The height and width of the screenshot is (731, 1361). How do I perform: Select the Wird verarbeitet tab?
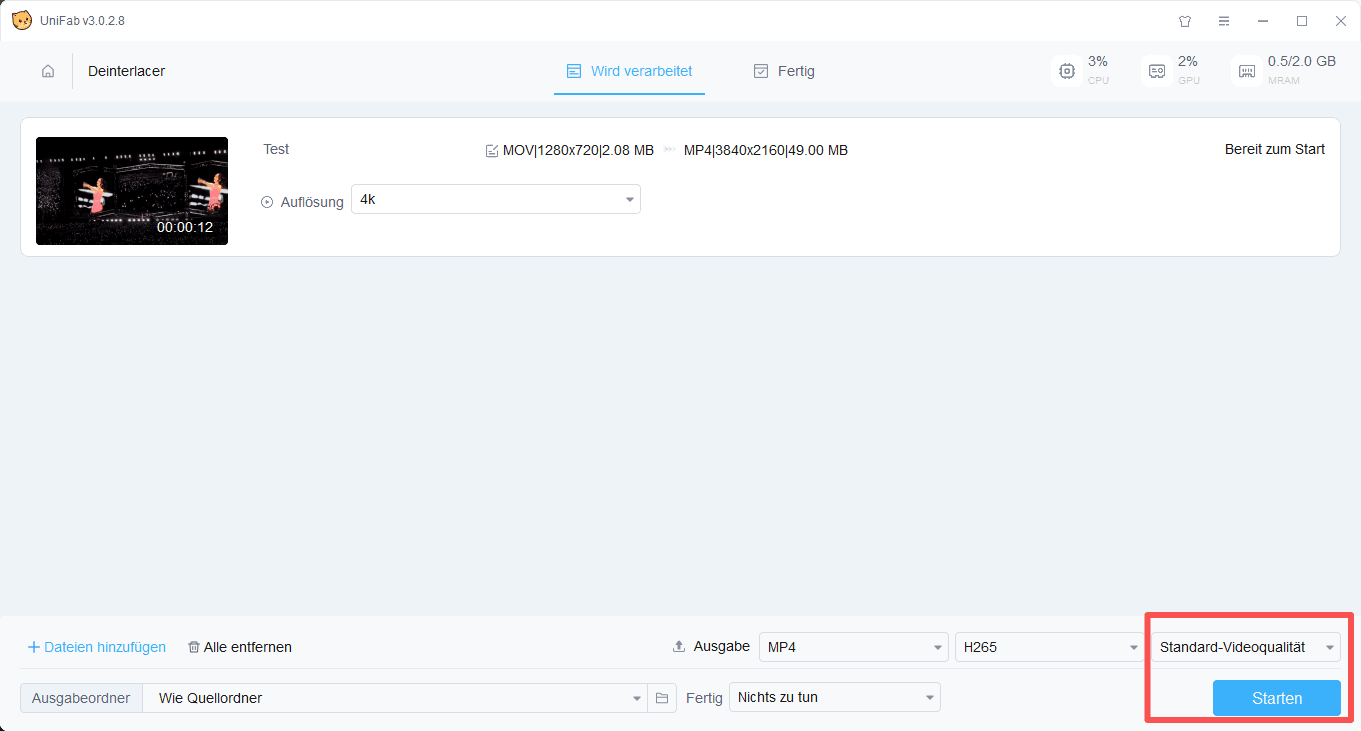tap(629, 71)
